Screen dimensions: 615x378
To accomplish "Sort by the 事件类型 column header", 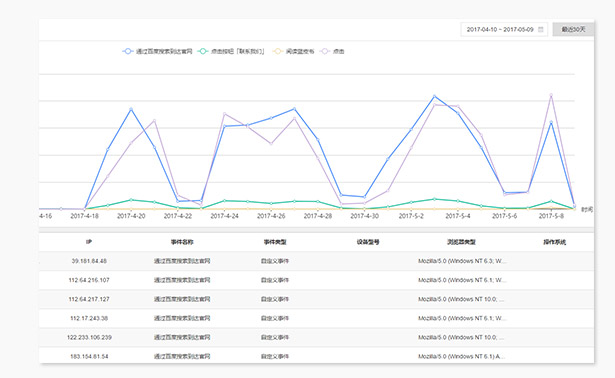I will [275, 242].
